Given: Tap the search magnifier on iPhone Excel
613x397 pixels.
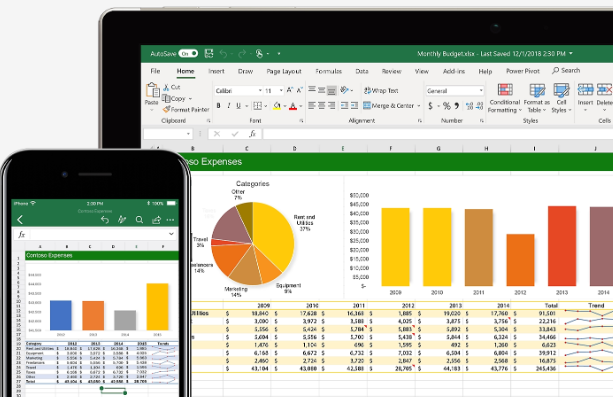Looking at the screenshot, I should coord(139,220).
